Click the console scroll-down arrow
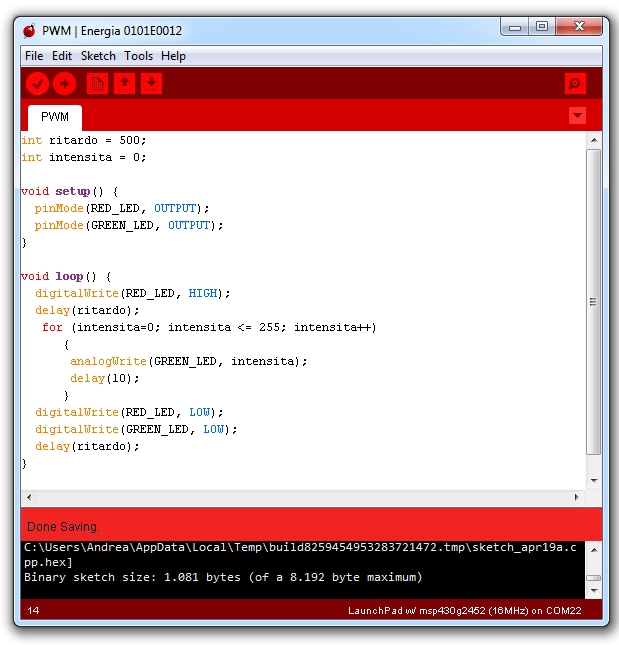This screenshot has height=645, width=619. click(594, 591)
